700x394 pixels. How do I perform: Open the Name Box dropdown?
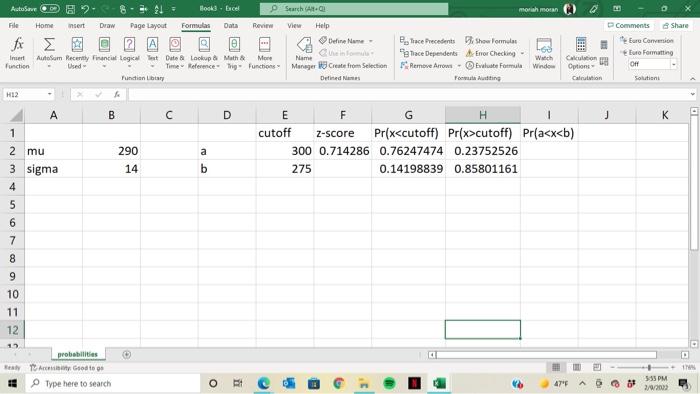pyautogui.click(x=50, y=94)
